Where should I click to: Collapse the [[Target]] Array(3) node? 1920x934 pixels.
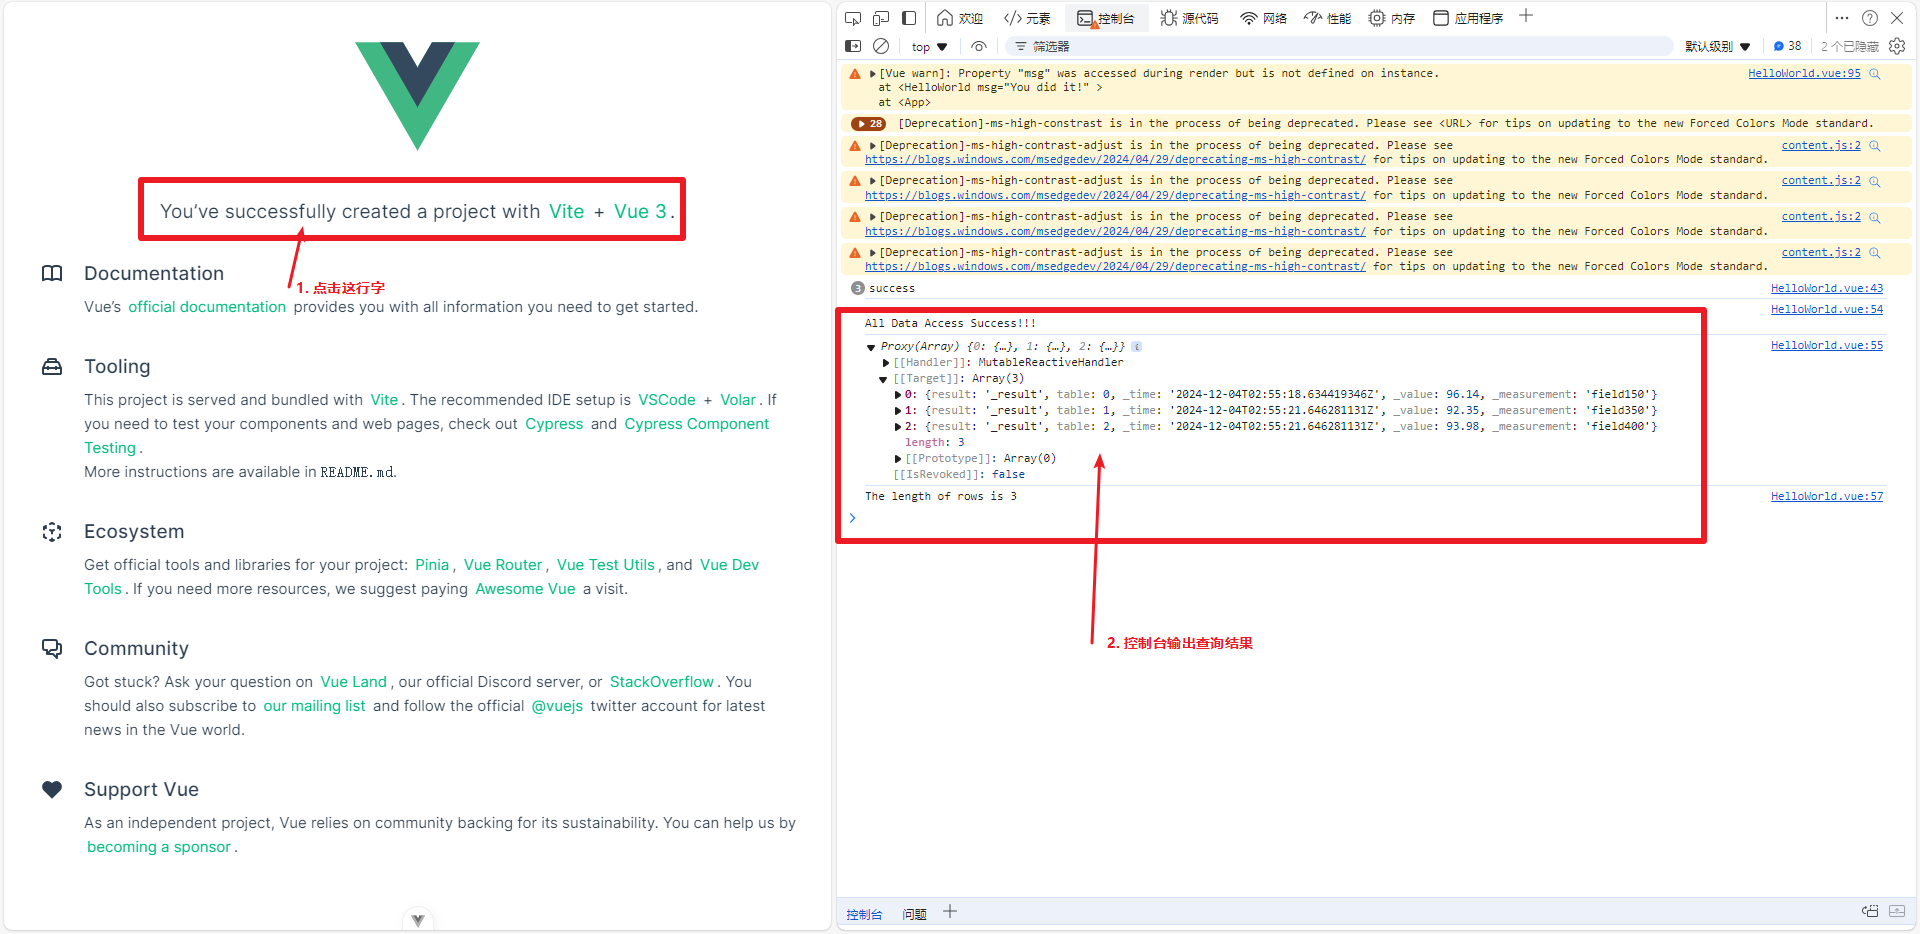point(883,379)
